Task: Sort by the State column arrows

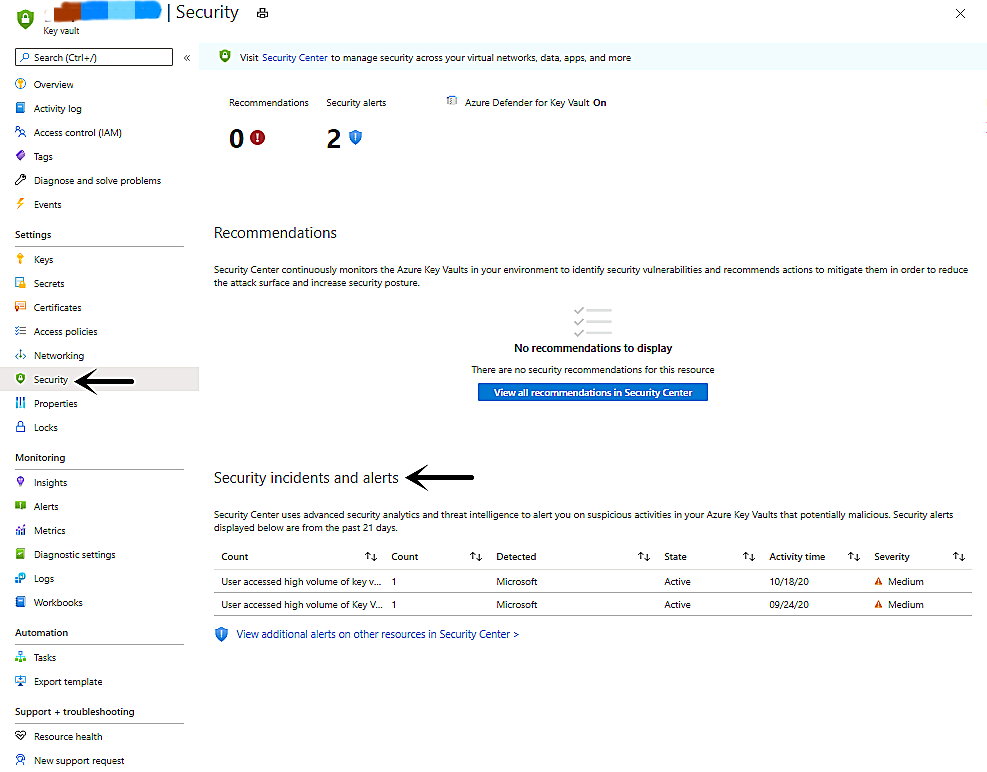Action: [x=748, y=557]
